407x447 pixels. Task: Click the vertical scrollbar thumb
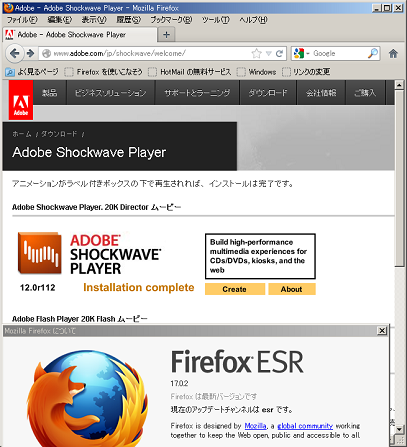399,178
